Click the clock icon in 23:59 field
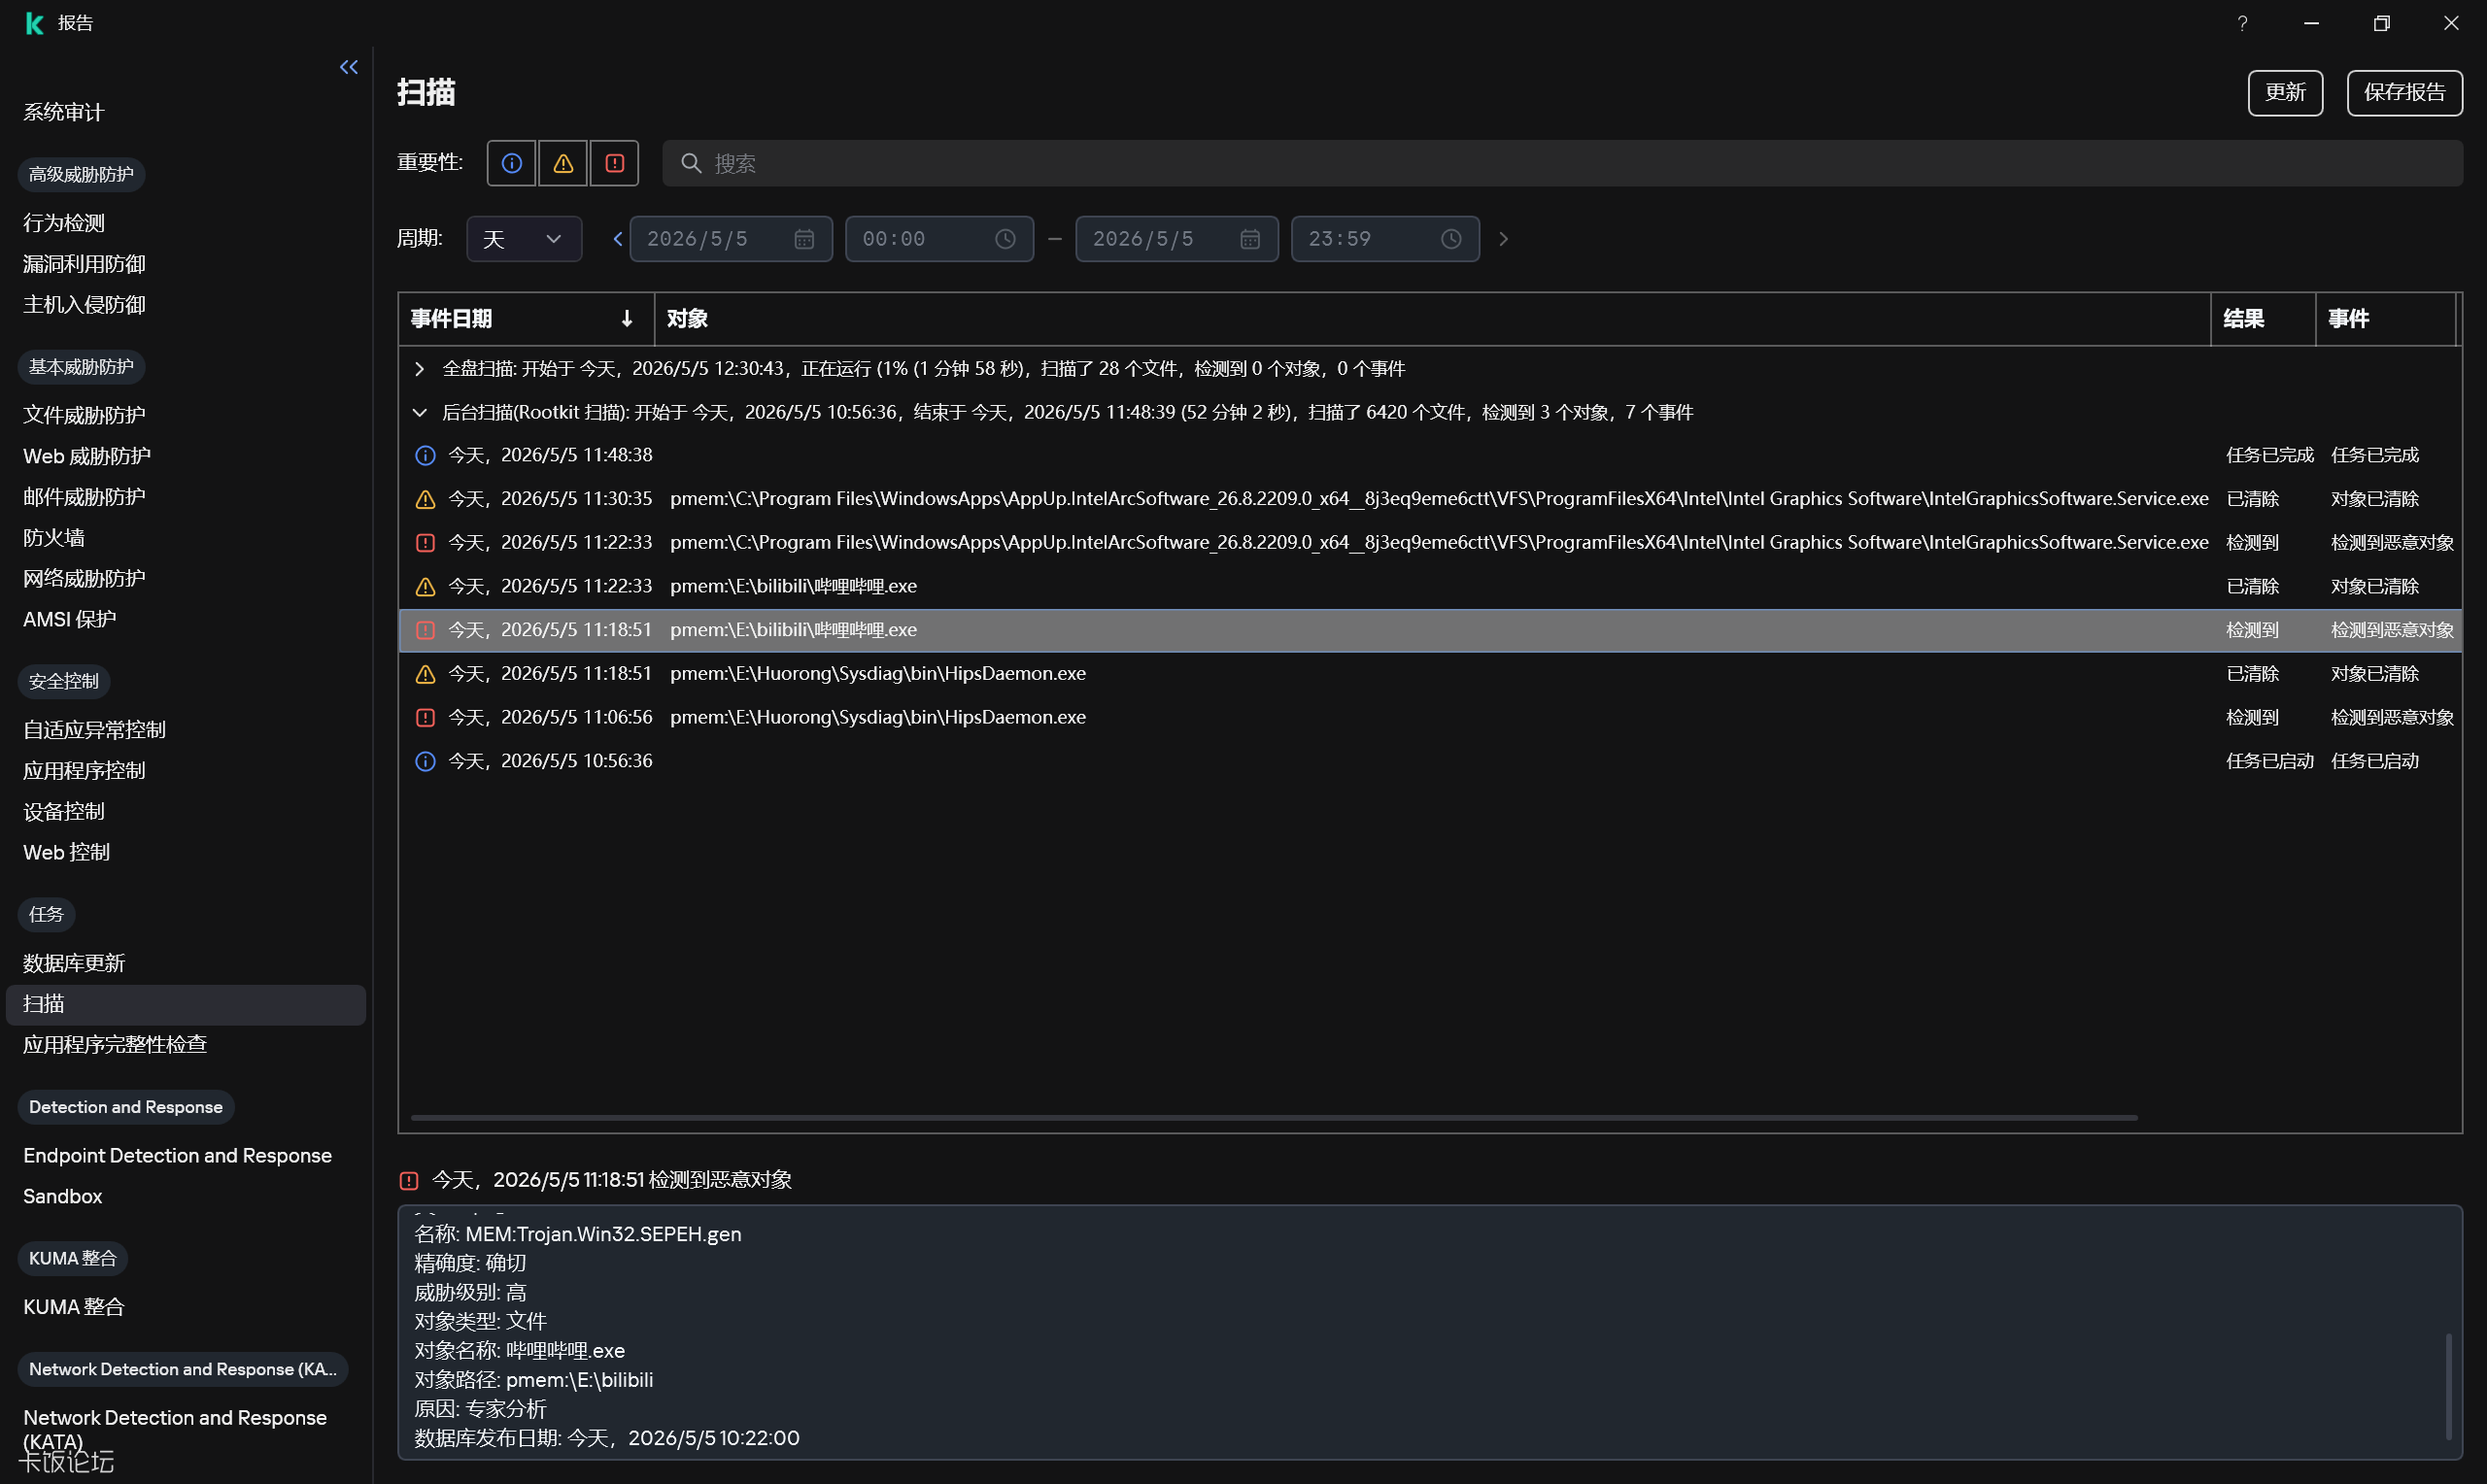The width and height of the screenshot is (2487, 1484). point(1451,239)
